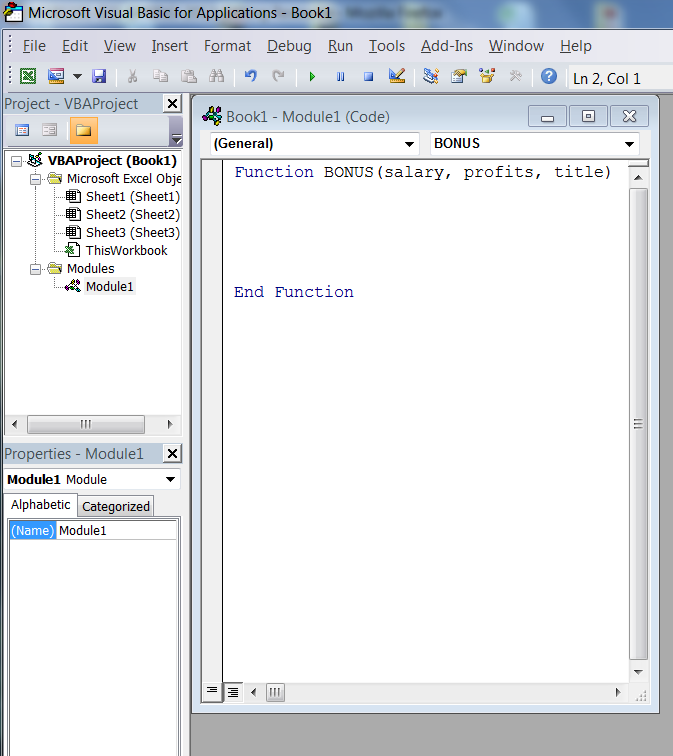Click the Find binoculars icon
Screen dimensions: 673x756
pyautogui.click(x=216, y=76)
